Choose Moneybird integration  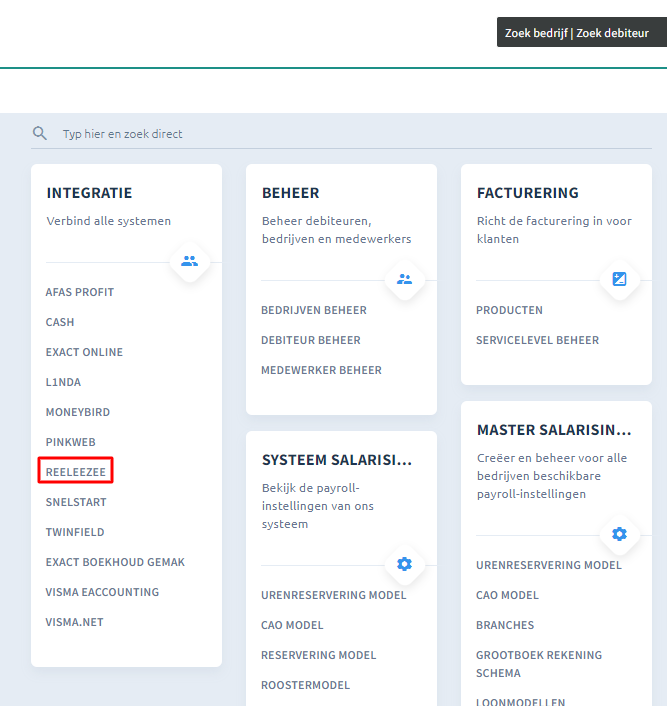coord(78,412)
